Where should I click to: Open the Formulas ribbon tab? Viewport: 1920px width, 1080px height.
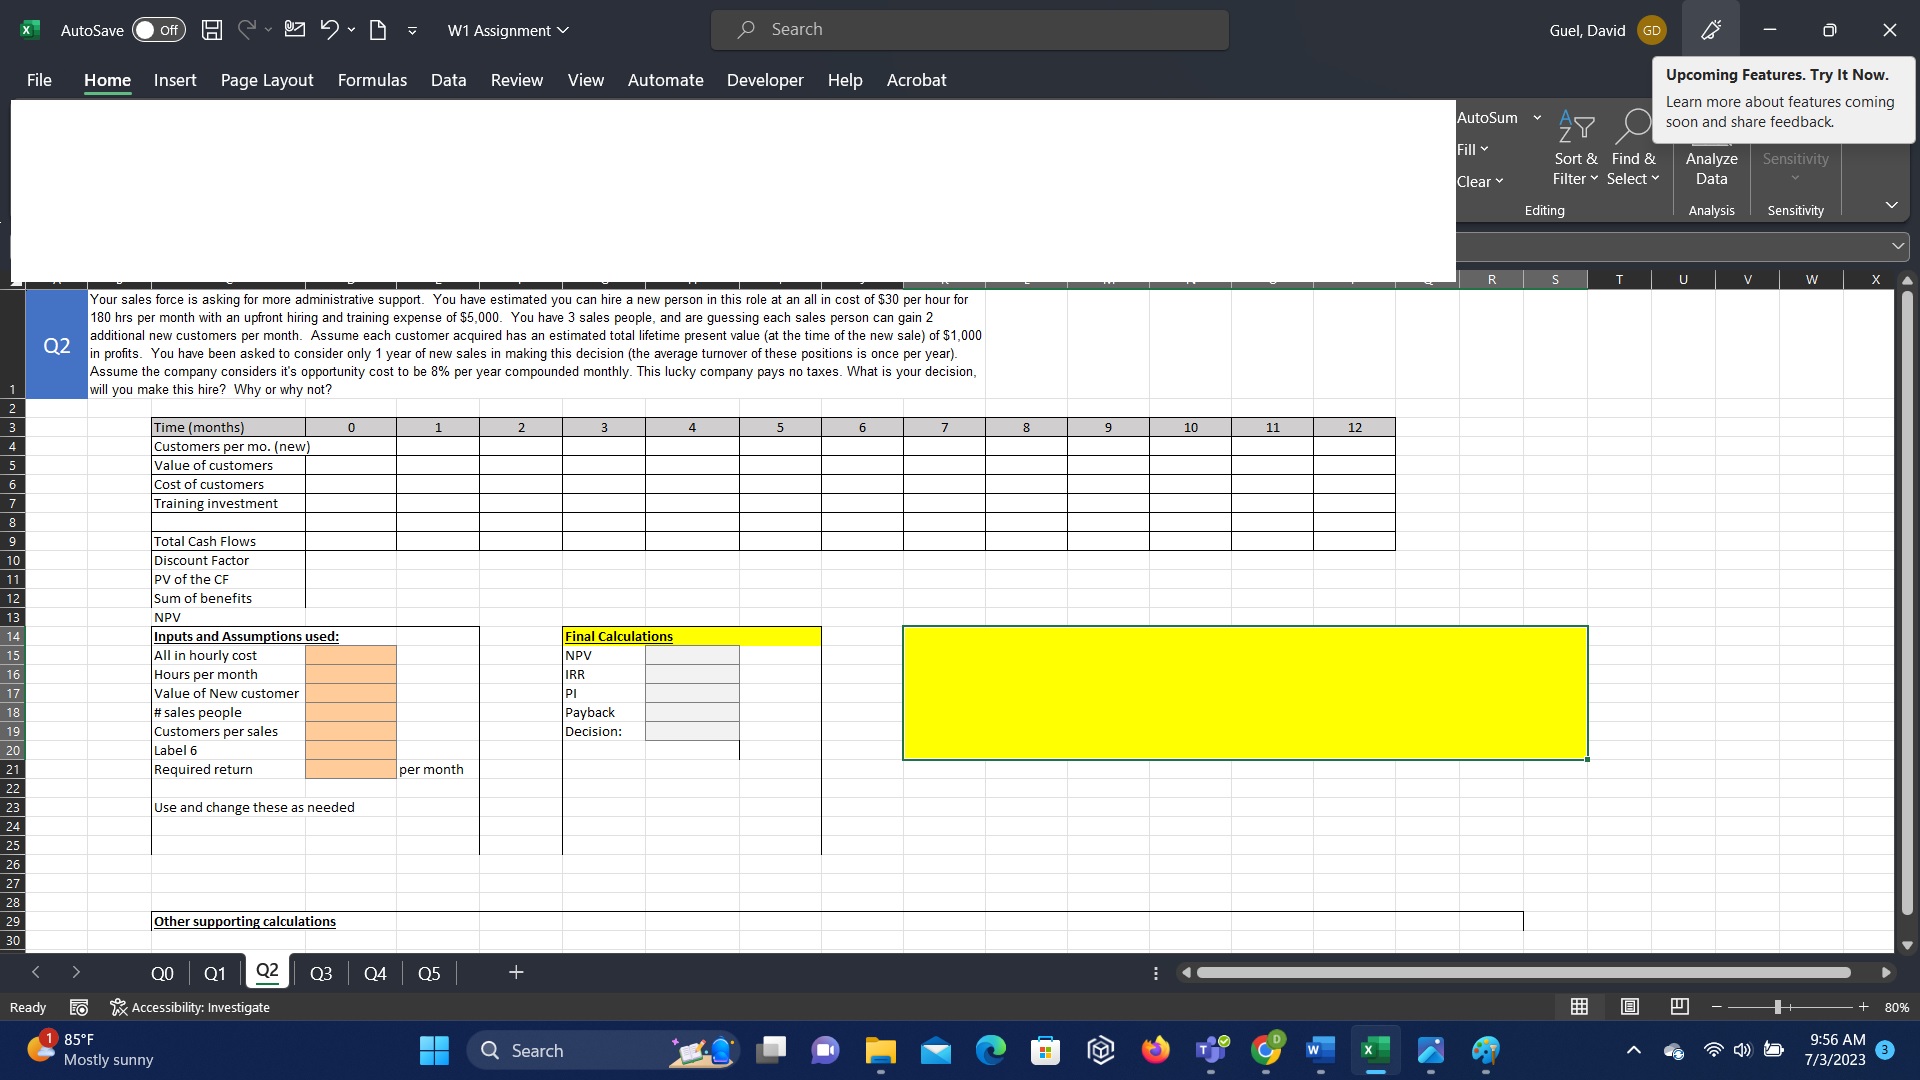click(372, 80)
